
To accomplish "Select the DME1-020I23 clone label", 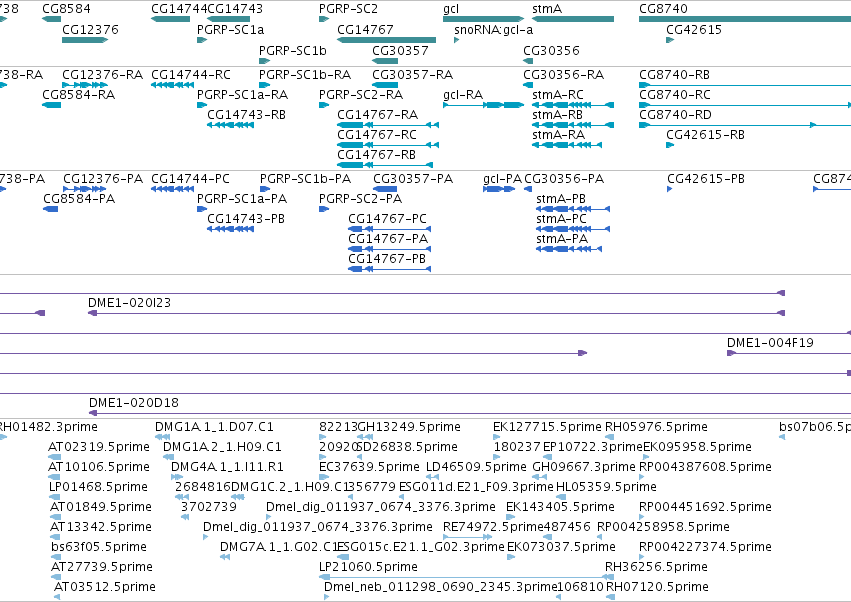I will [129, 303].
